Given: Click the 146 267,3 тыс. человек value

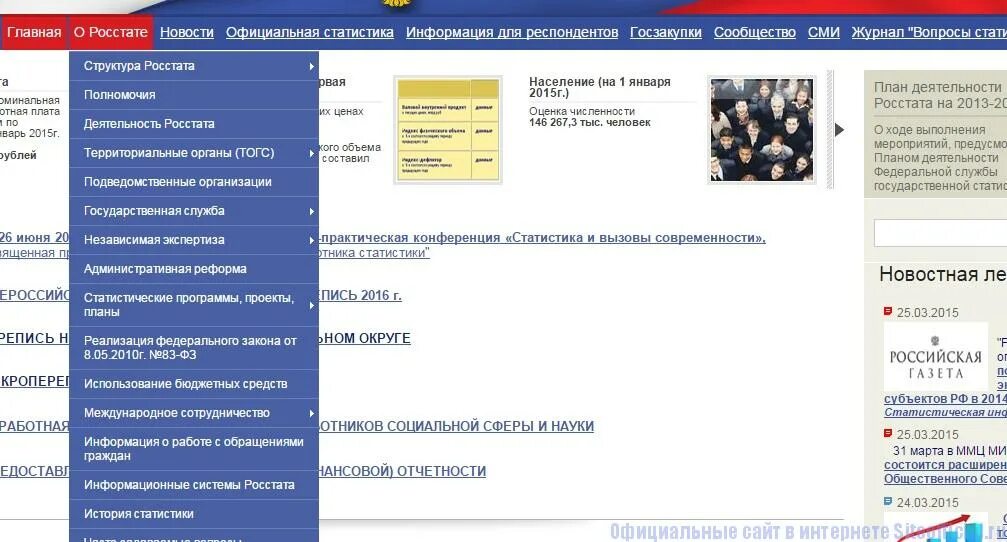Looking at the screenshot, I should [x=590, y=123].
